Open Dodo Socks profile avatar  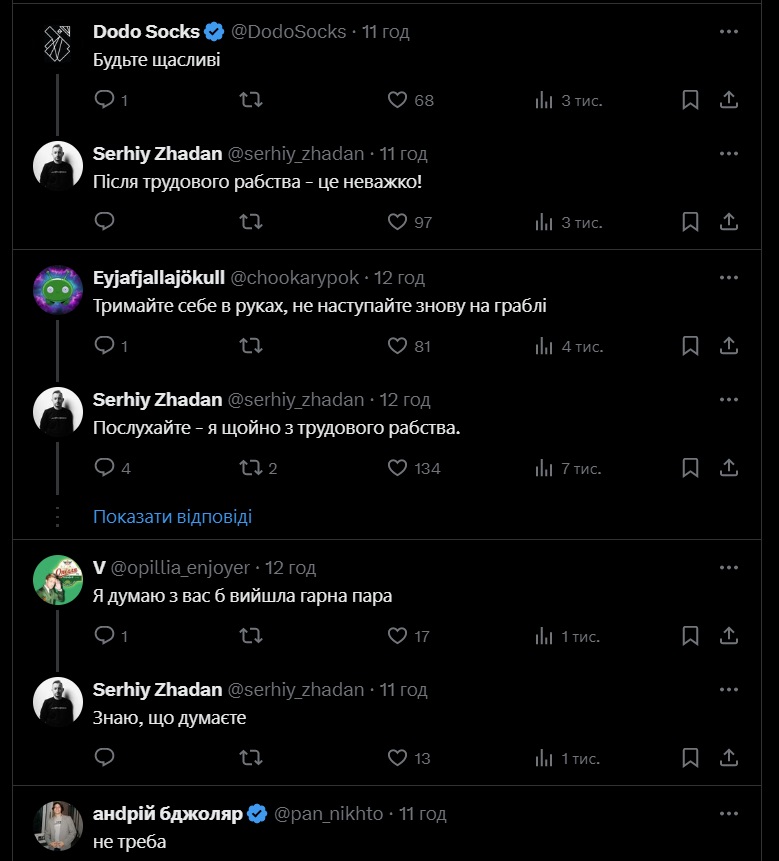pyautogui.click(x=57, y=42)
